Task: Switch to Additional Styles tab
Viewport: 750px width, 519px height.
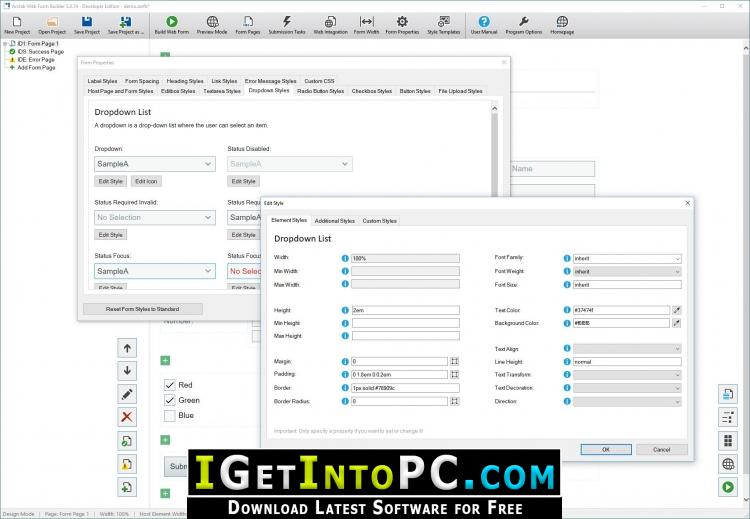Action: [x=334, y=221]
